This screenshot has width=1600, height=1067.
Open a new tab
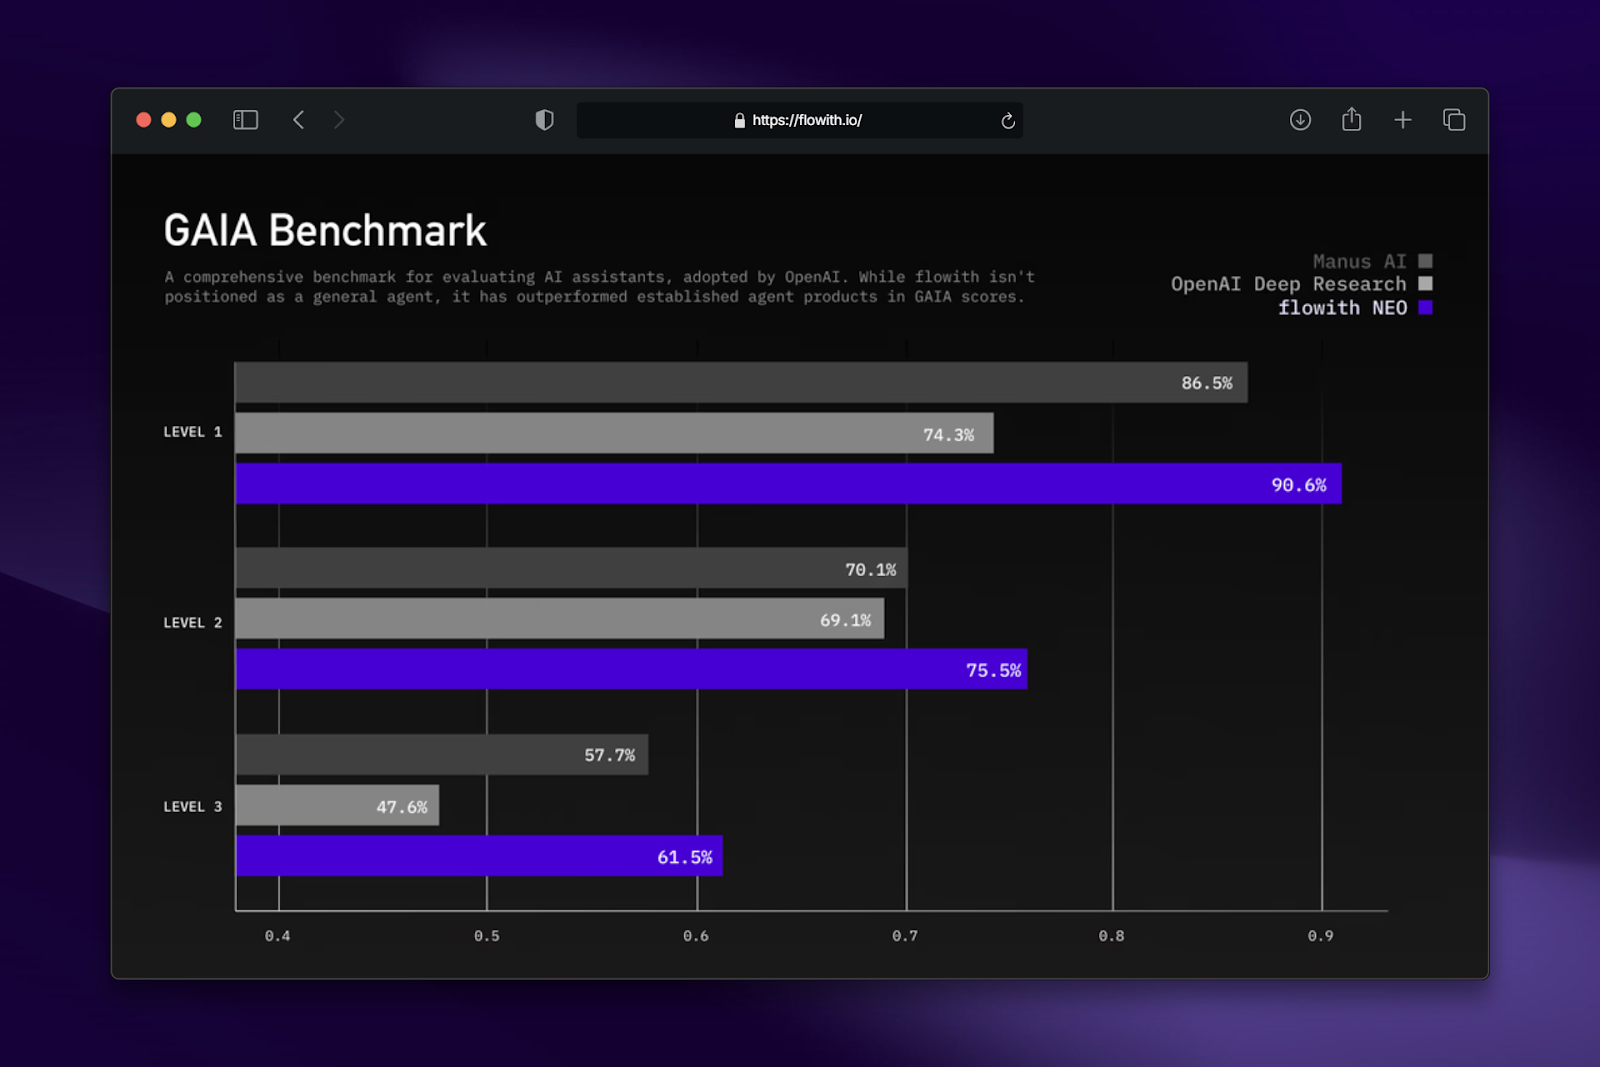[1403, 120]
